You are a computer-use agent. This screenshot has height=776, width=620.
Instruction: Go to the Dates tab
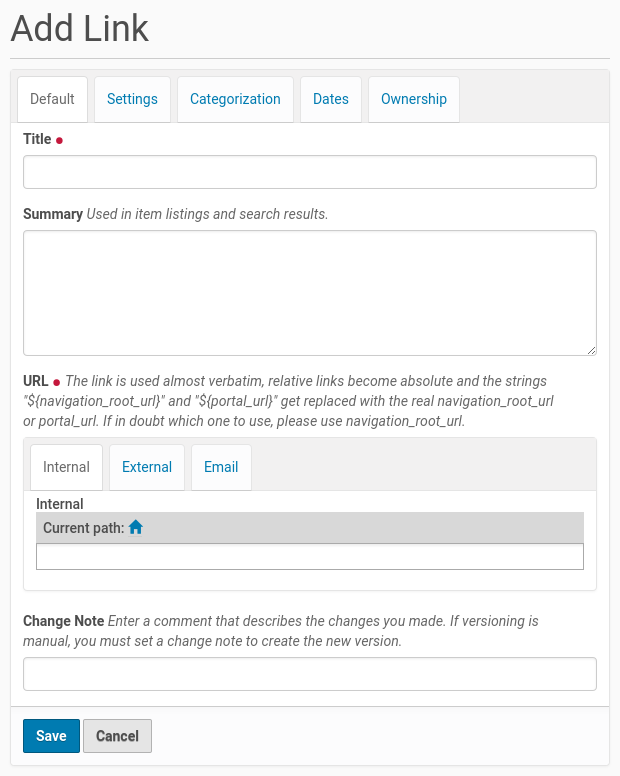[x=331, y=99]
